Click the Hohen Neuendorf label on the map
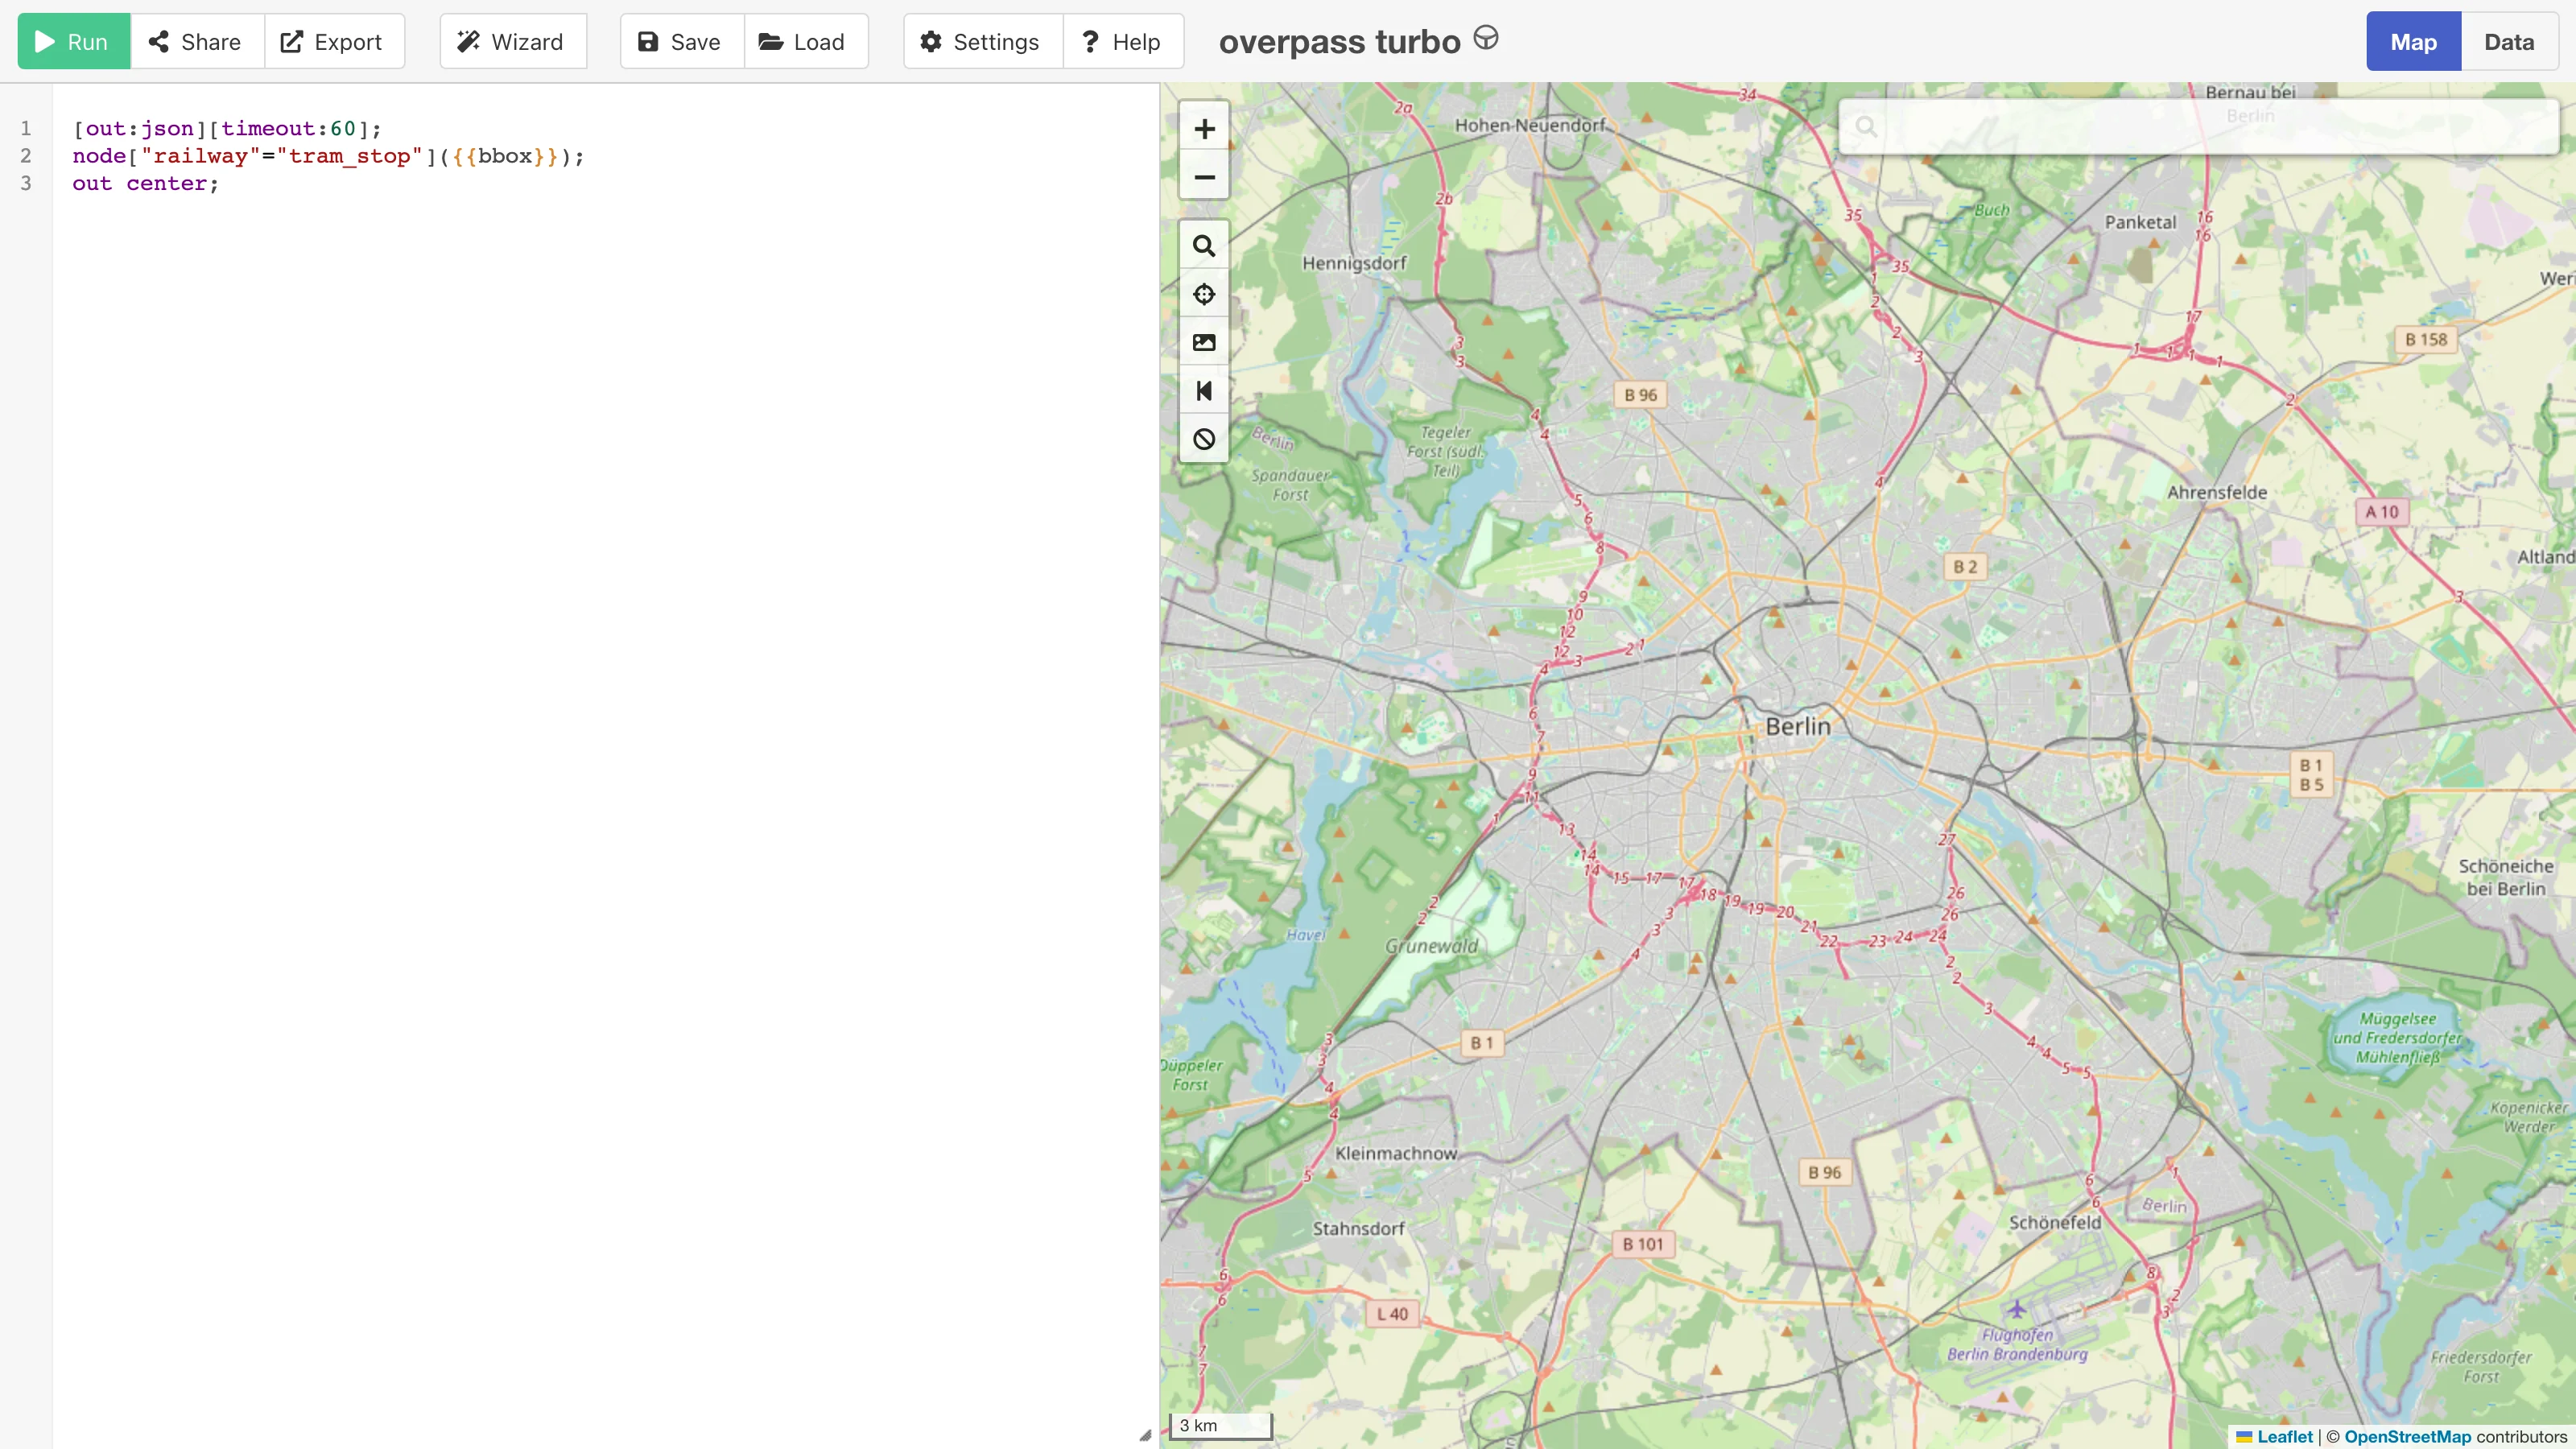2576x1449 pixels. click(1530, 125)
